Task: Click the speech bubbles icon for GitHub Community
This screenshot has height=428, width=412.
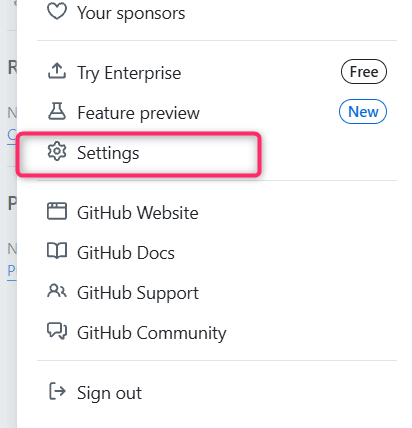Action: click(57, 331)
